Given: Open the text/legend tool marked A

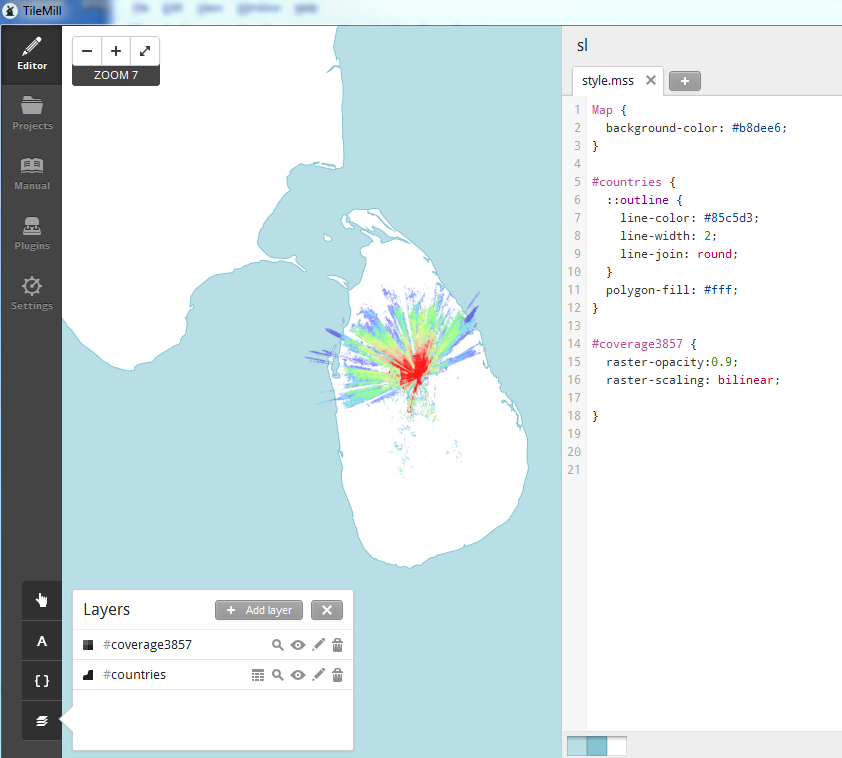Looking at the screenshot, I should [41, 640].
